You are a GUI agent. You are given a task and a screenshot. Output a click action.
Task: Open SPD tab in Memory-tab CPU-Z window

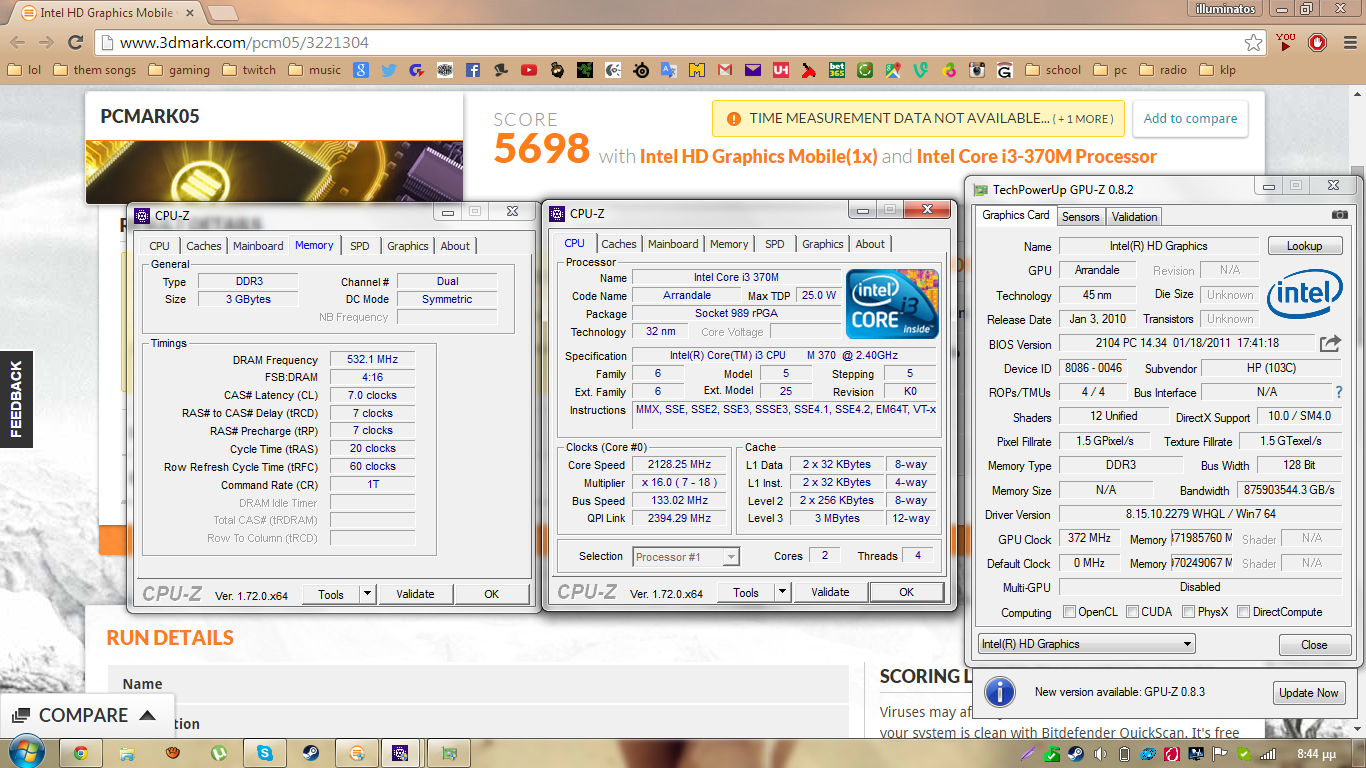[359, 245]
